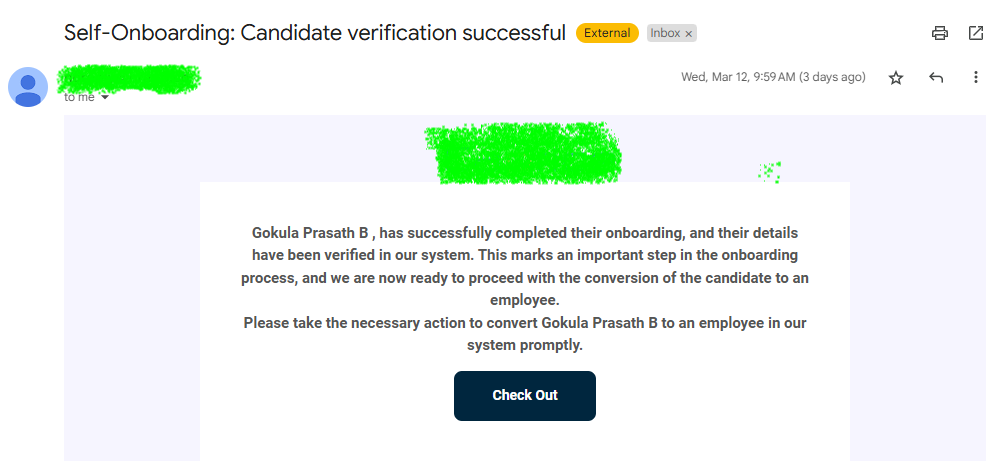991x461 pixels.
Task: Reply using the arrow icon
Action: pyautogui.click(x=936, y=78)
